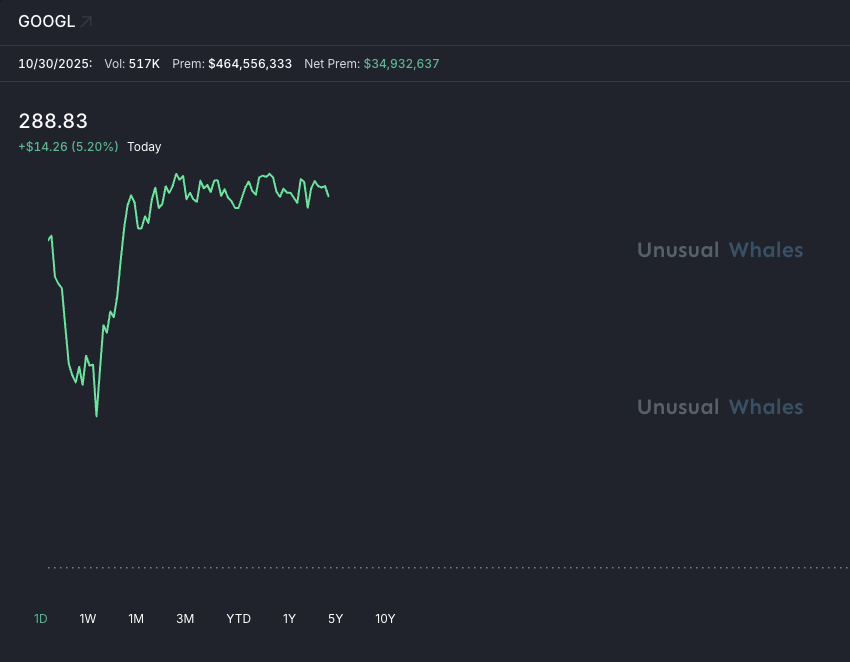Click the upper Unusual Whales watermark

pos(720,250)
